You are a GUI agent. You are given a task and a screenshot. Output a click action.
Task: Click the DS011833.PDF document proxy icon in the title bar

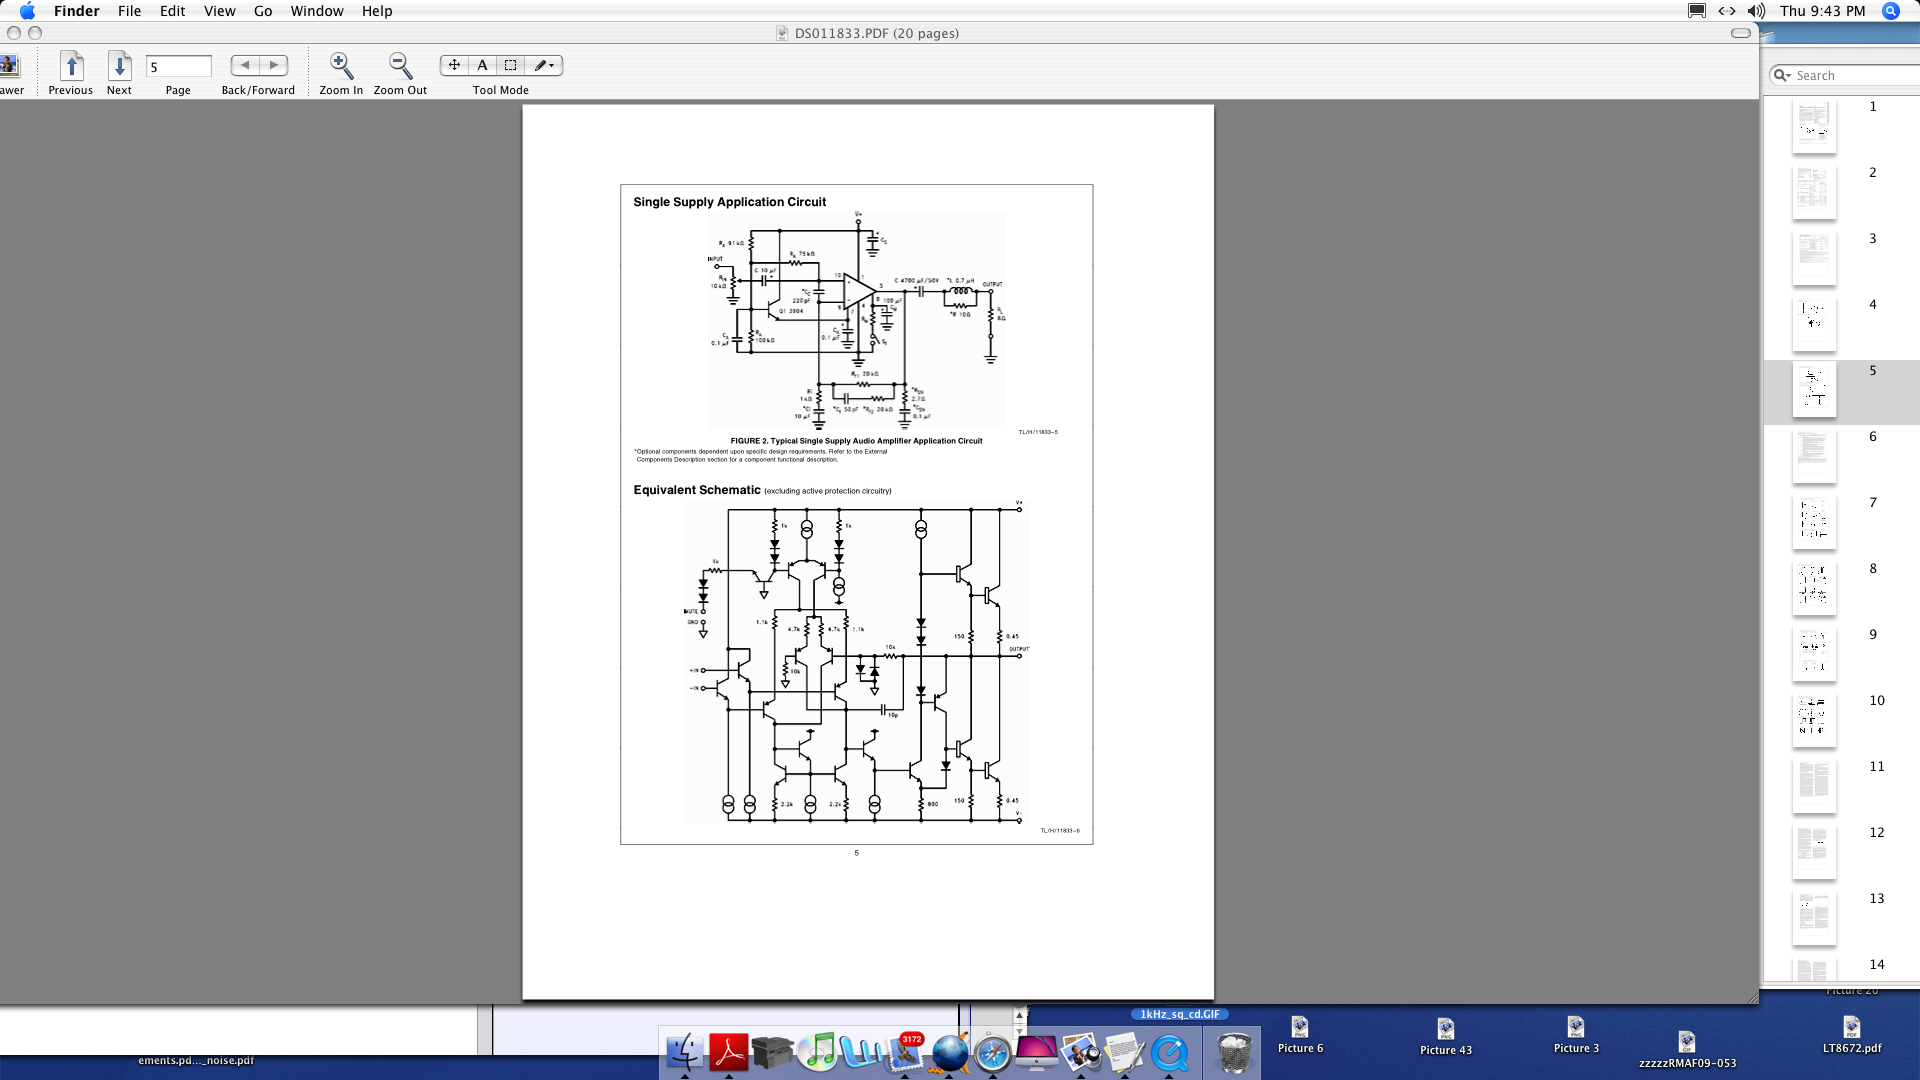point(782,33)
